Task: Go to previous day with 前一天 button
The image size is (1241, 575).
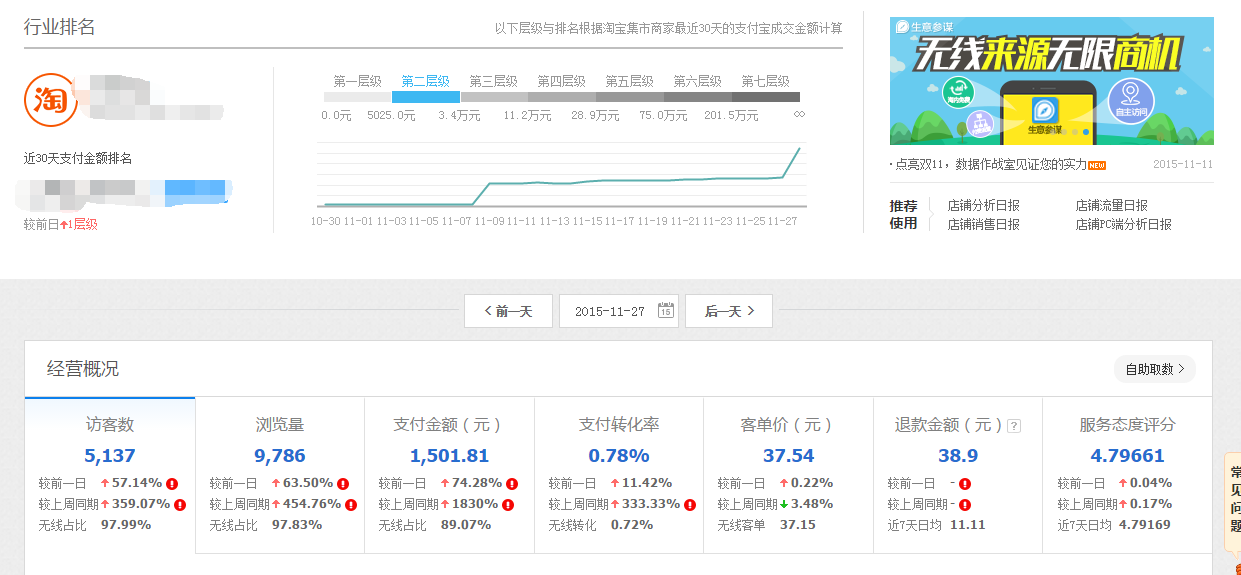Action: tap(508, 311)
